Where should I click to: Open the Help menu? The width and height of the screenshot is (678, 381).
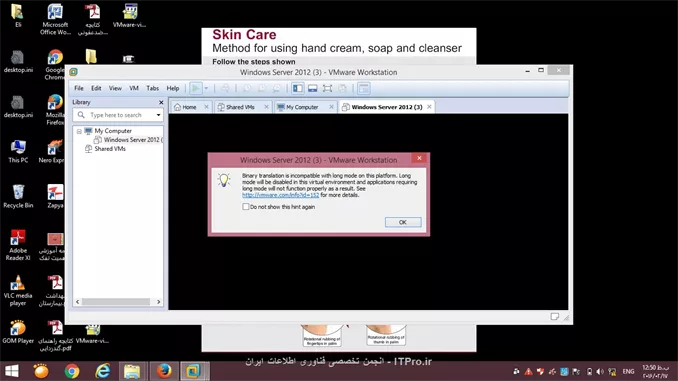(173, 88)
